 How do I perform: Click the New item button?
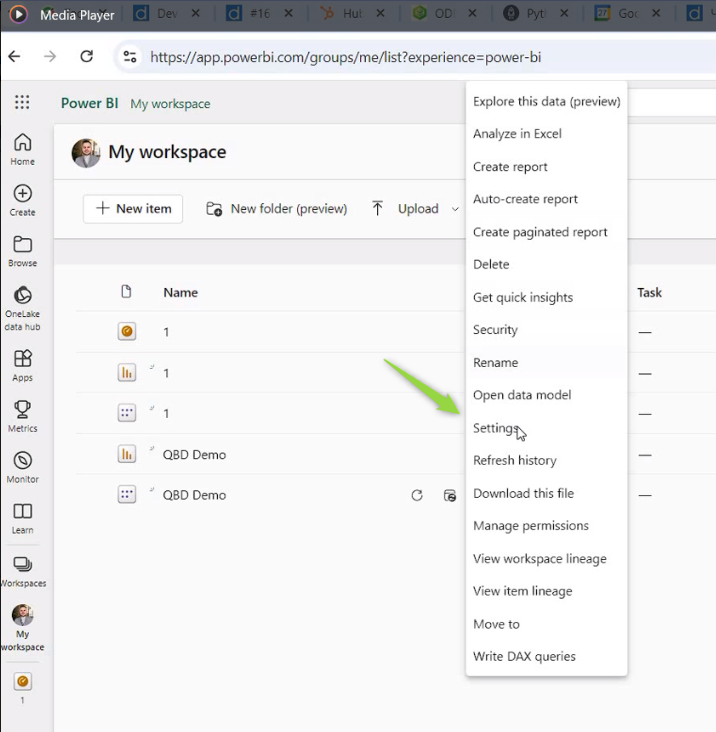coord(133,209)
